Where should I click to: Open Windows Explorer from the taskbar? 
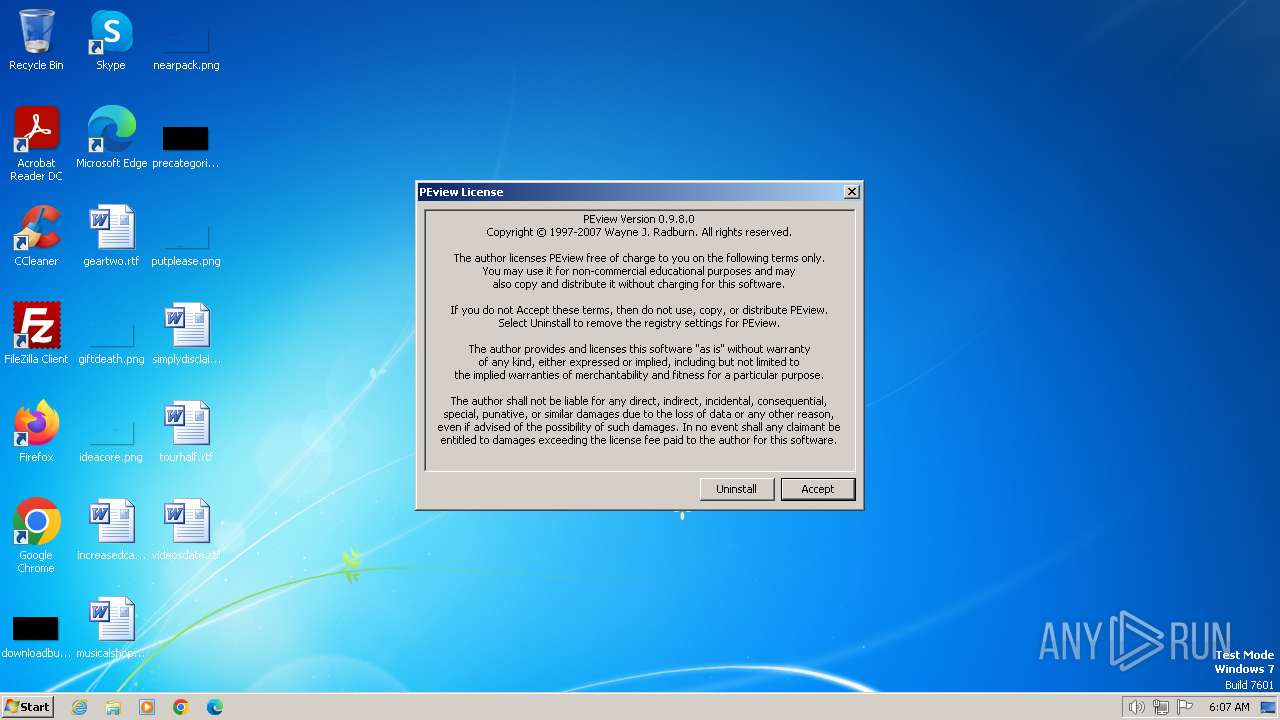[113, 707]
